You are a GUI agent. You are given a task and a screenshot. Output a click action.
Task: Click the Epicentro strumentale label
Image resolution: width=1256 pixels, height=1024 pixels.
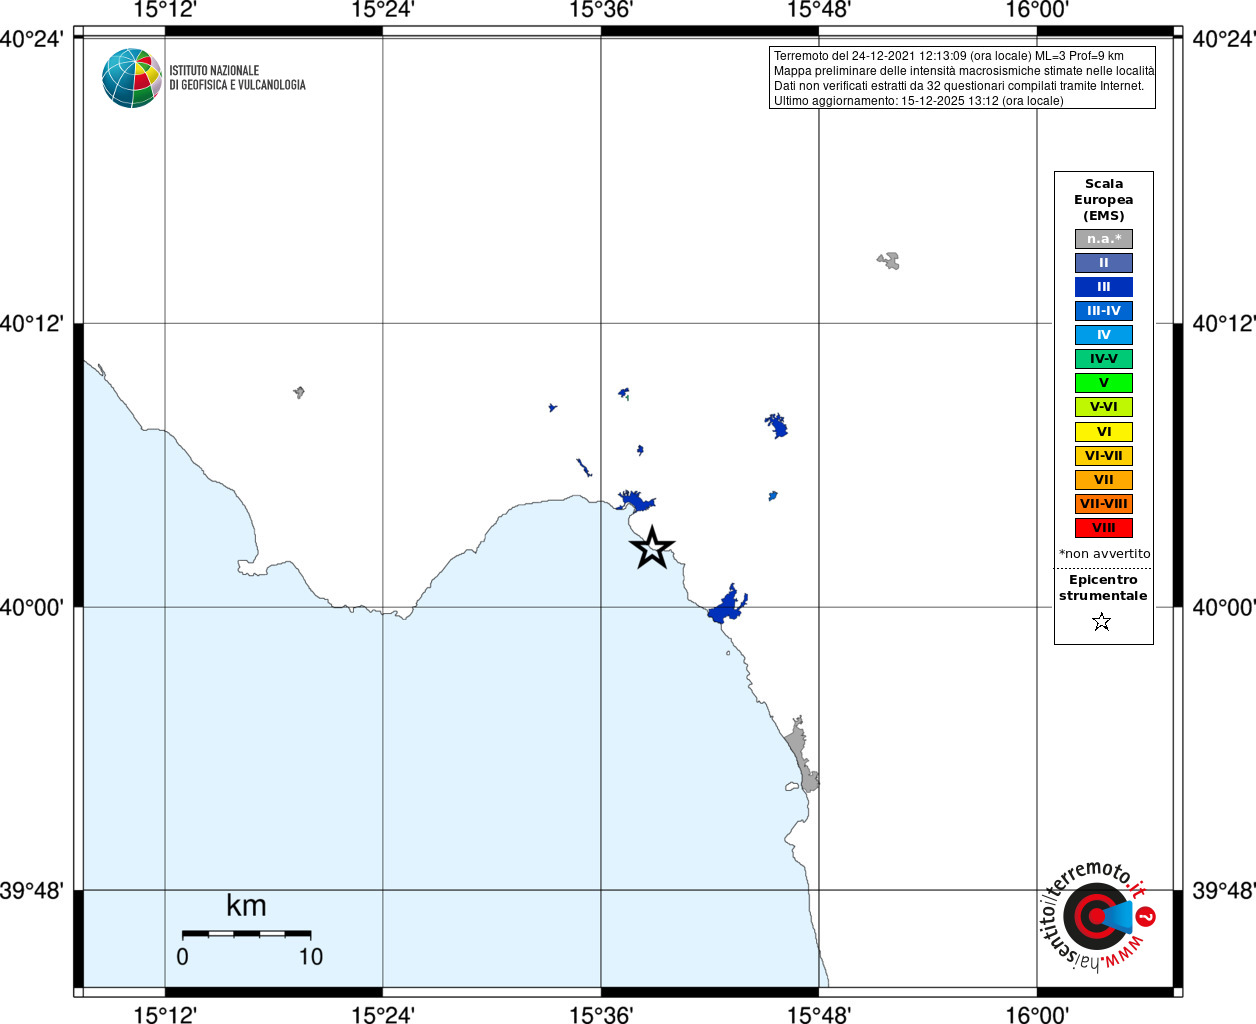point(1103,588)
